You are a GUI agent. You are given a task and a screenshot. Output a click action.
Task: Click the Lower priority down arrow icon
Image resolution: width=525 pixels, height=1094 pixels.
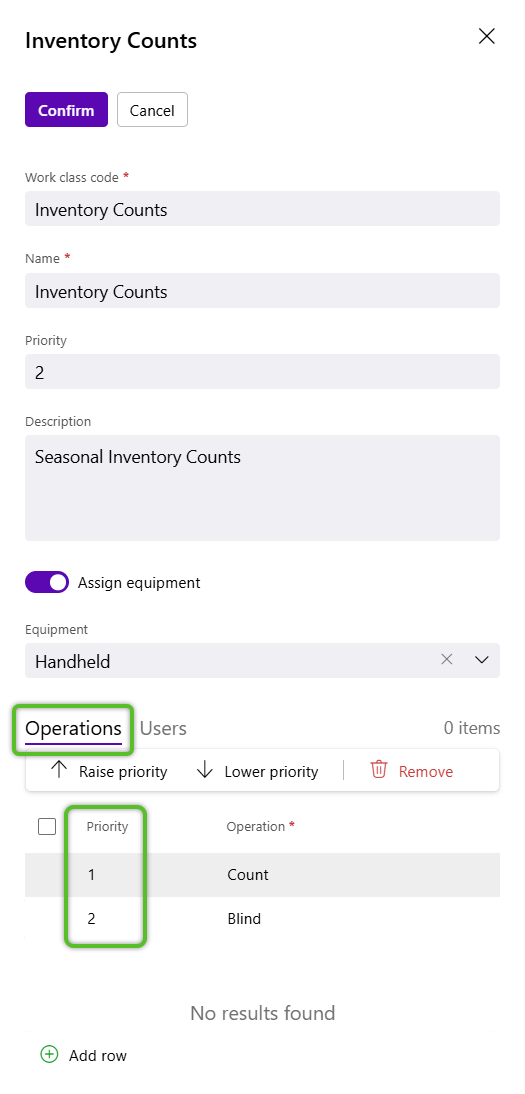coord(205,770)
